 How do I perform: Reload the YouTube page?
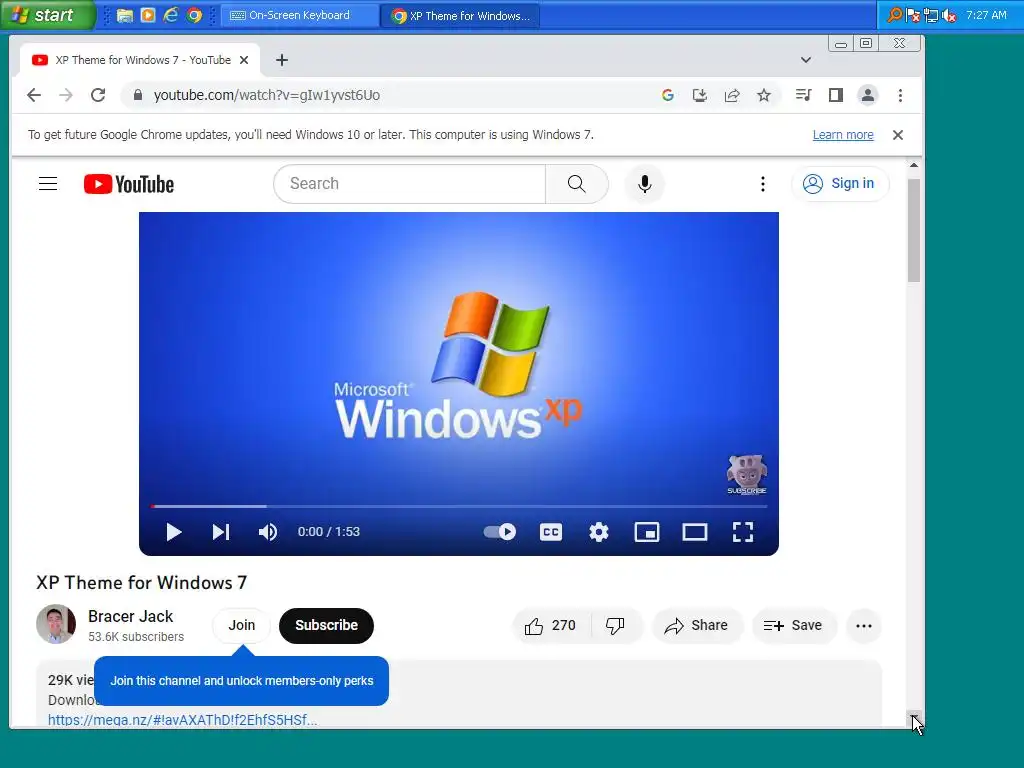point(98,95)
